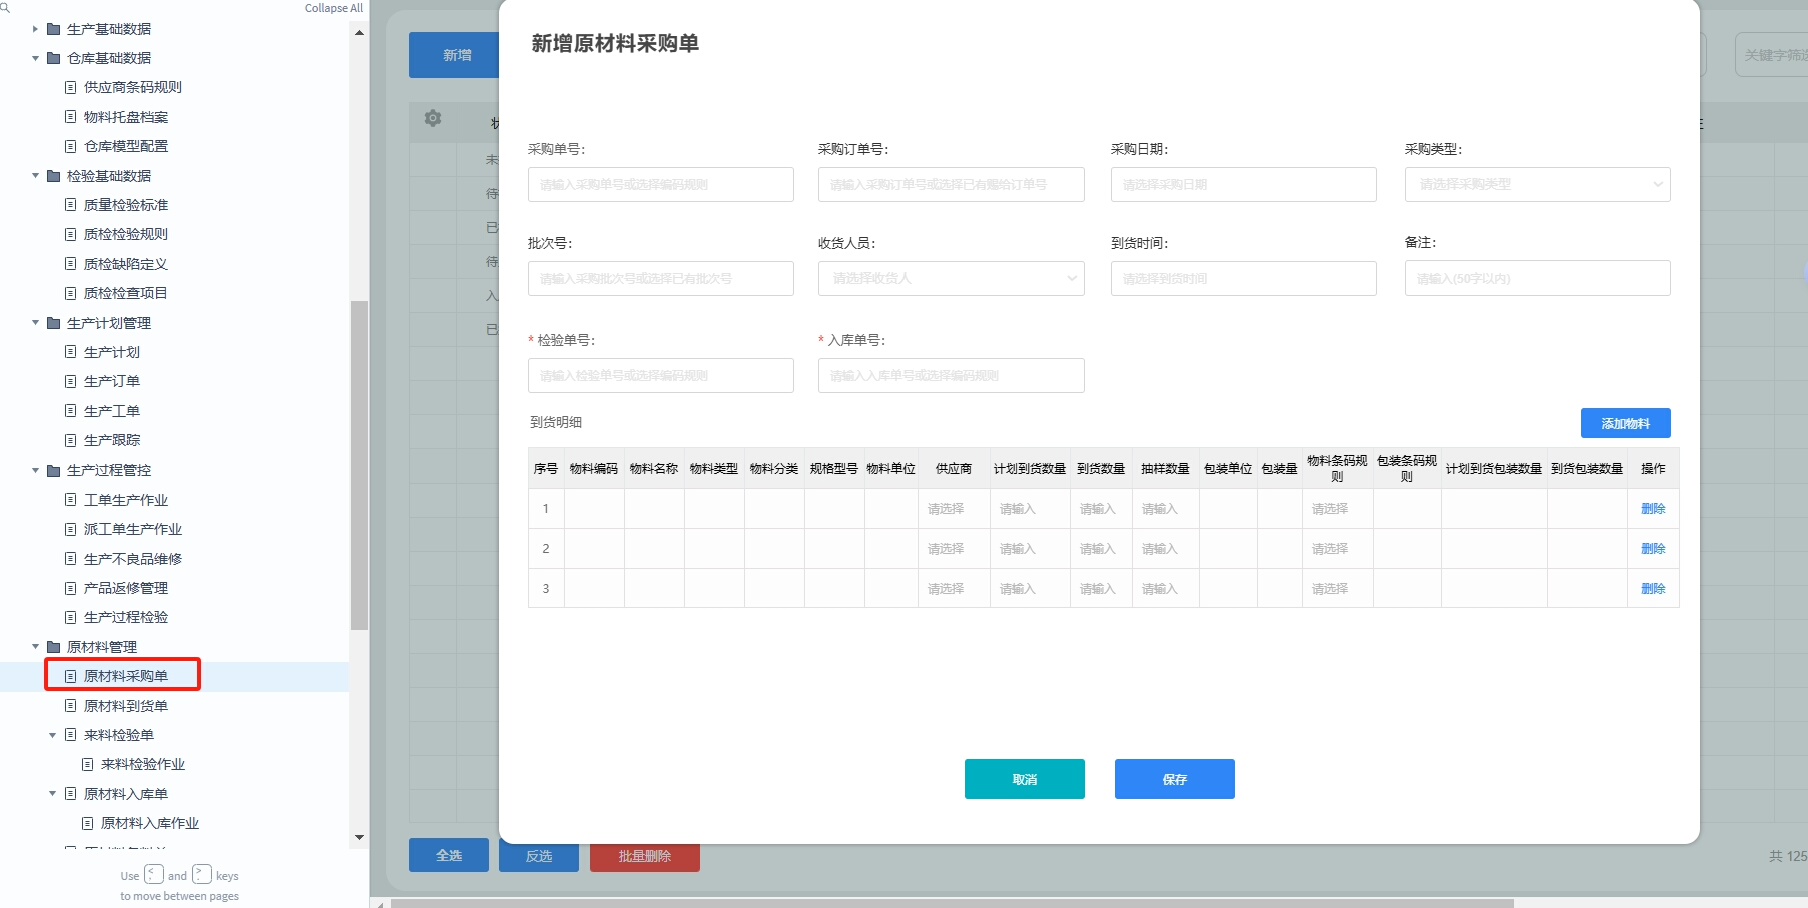Open 原材料采购单 in the sidebar

(x=125, y=676)
